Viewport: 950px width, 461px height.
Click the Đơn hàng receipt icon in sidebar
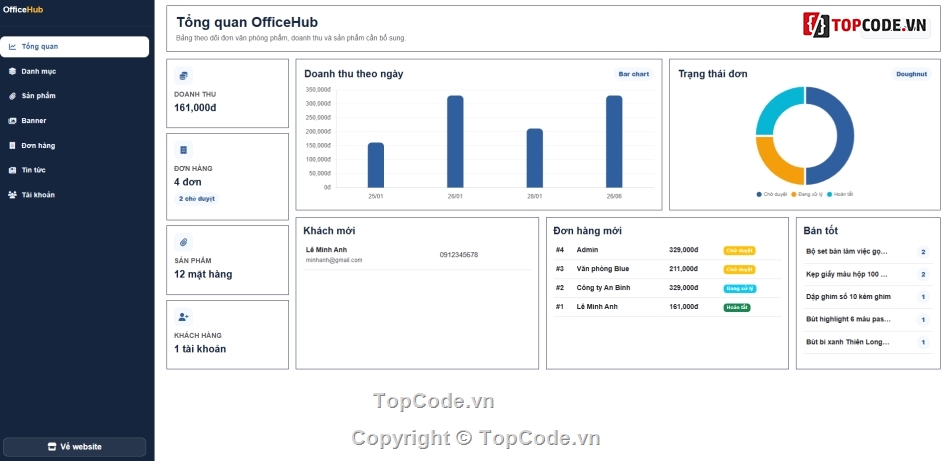click(x=12, y=146)
